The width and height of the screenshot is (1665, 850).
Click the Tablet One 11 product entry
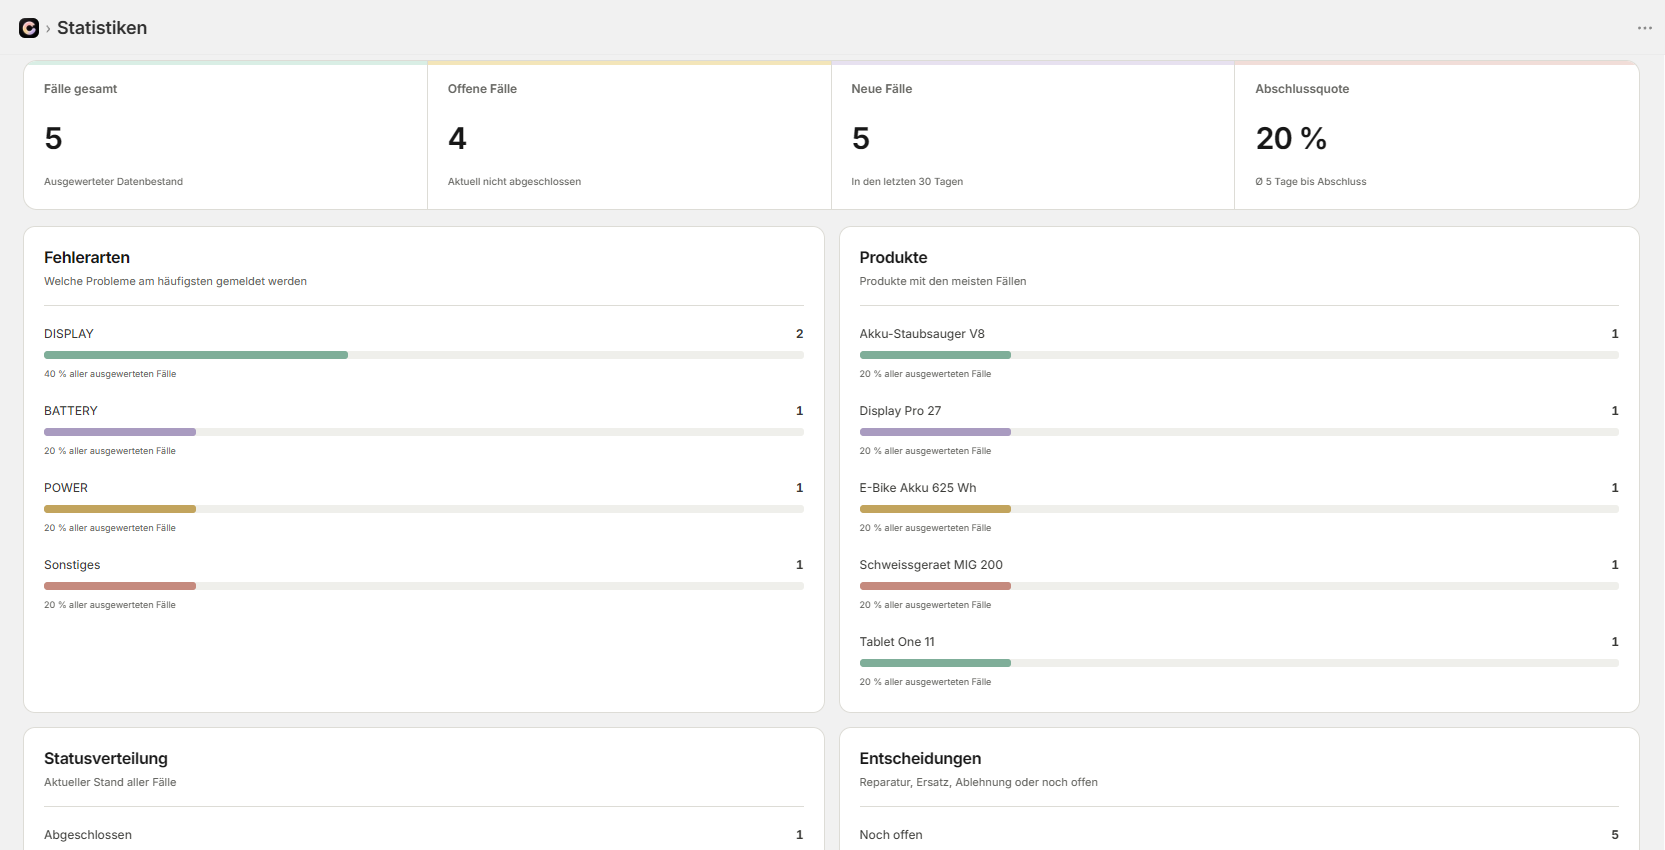tap(1239, 661)
